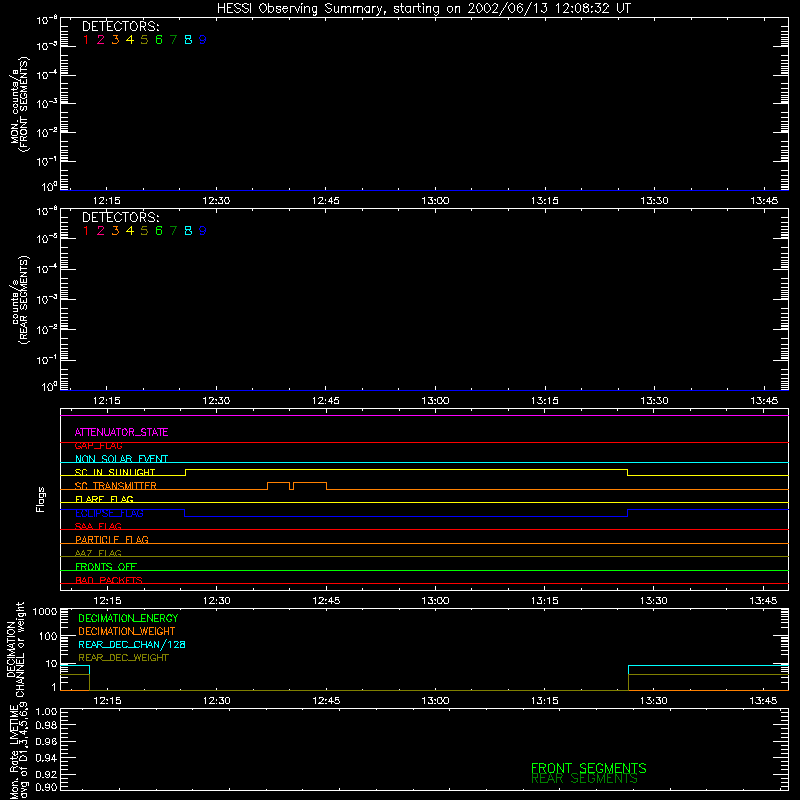
Task: Select detector 7 in front segments legend
Action: (173, 40)
